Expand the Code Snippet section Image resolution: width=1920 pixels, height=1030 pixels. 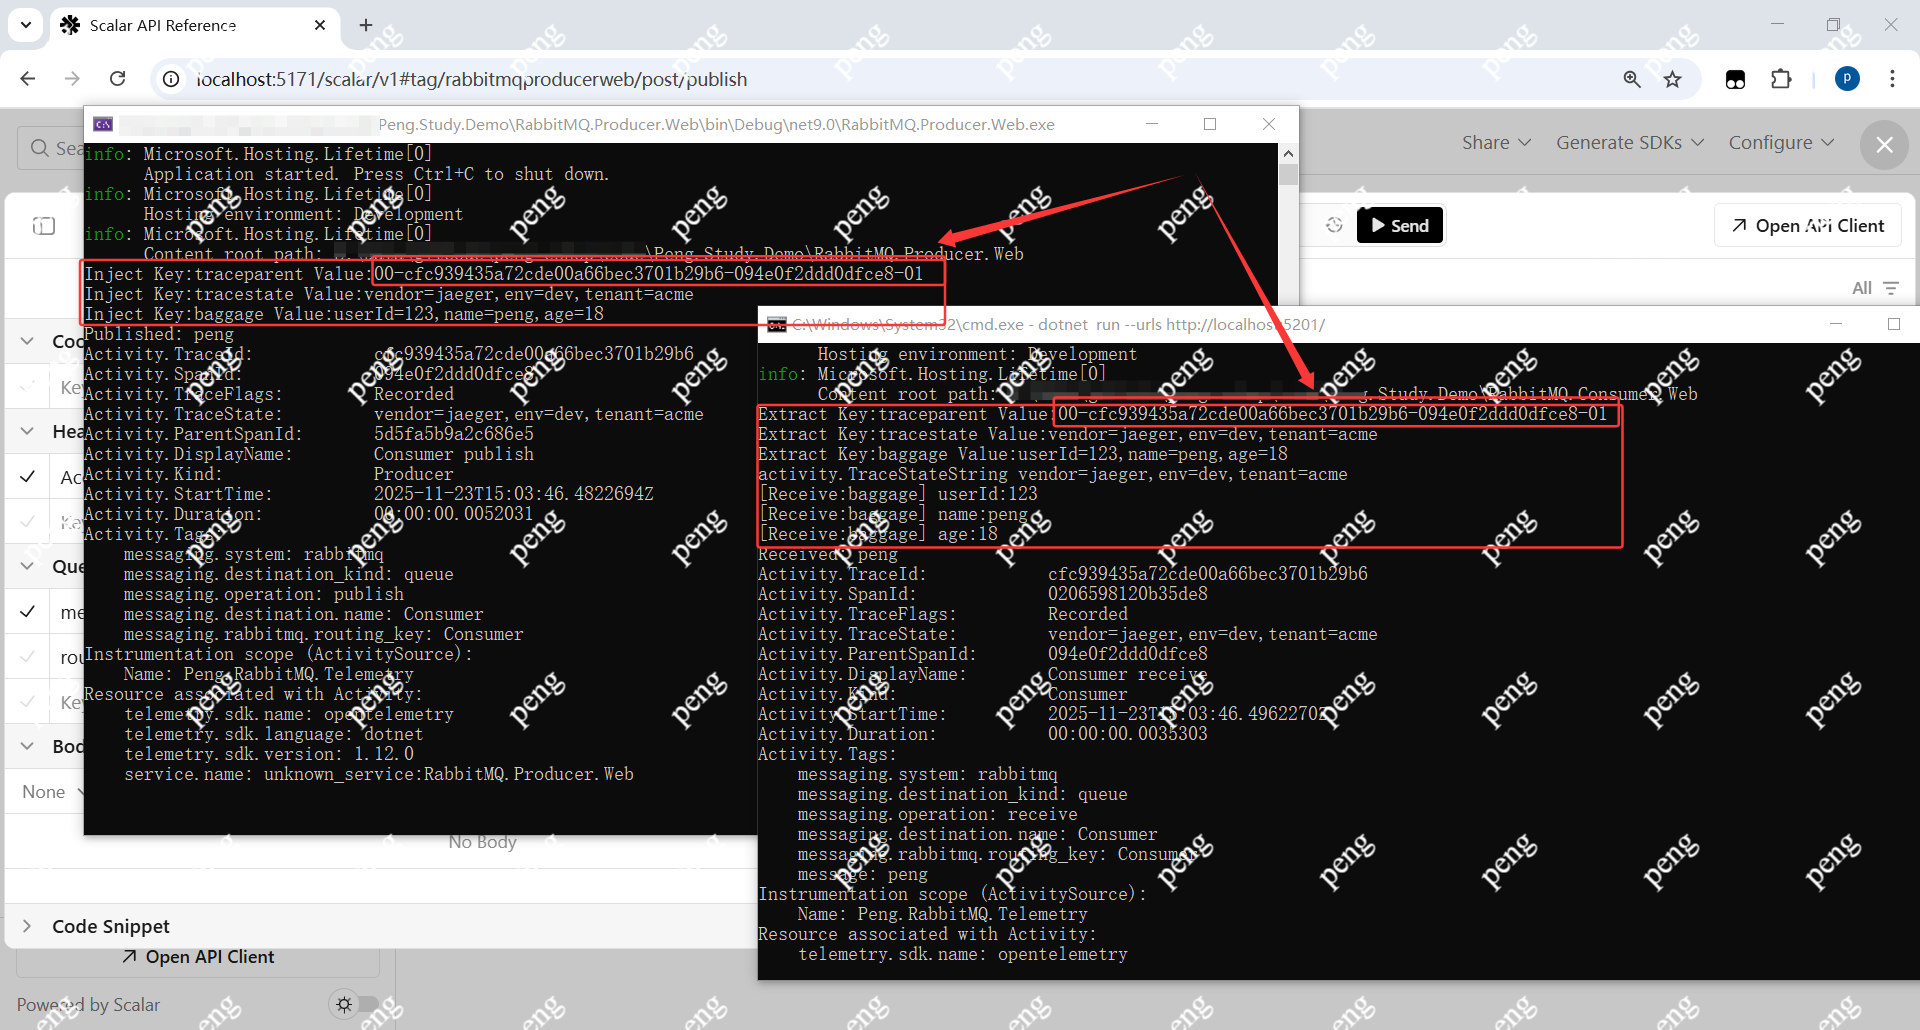pyautogui.click(x=110, y=927)
